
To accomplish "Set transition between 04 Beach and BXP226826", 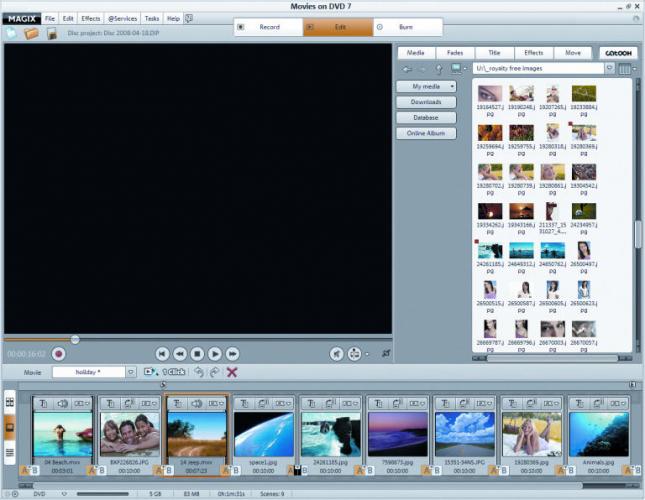I will tap(96, 470).
